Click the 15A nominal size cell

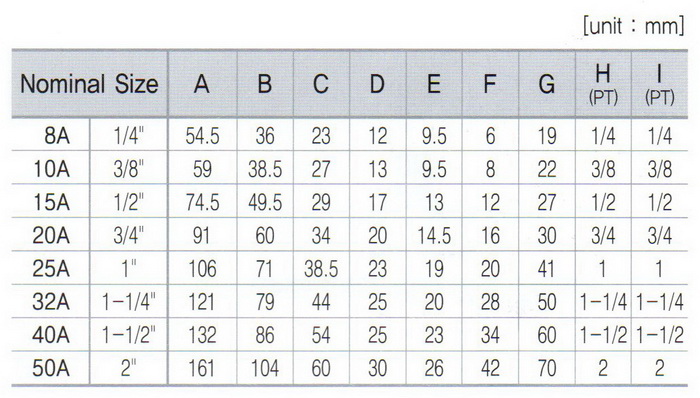tap(52, 202)
